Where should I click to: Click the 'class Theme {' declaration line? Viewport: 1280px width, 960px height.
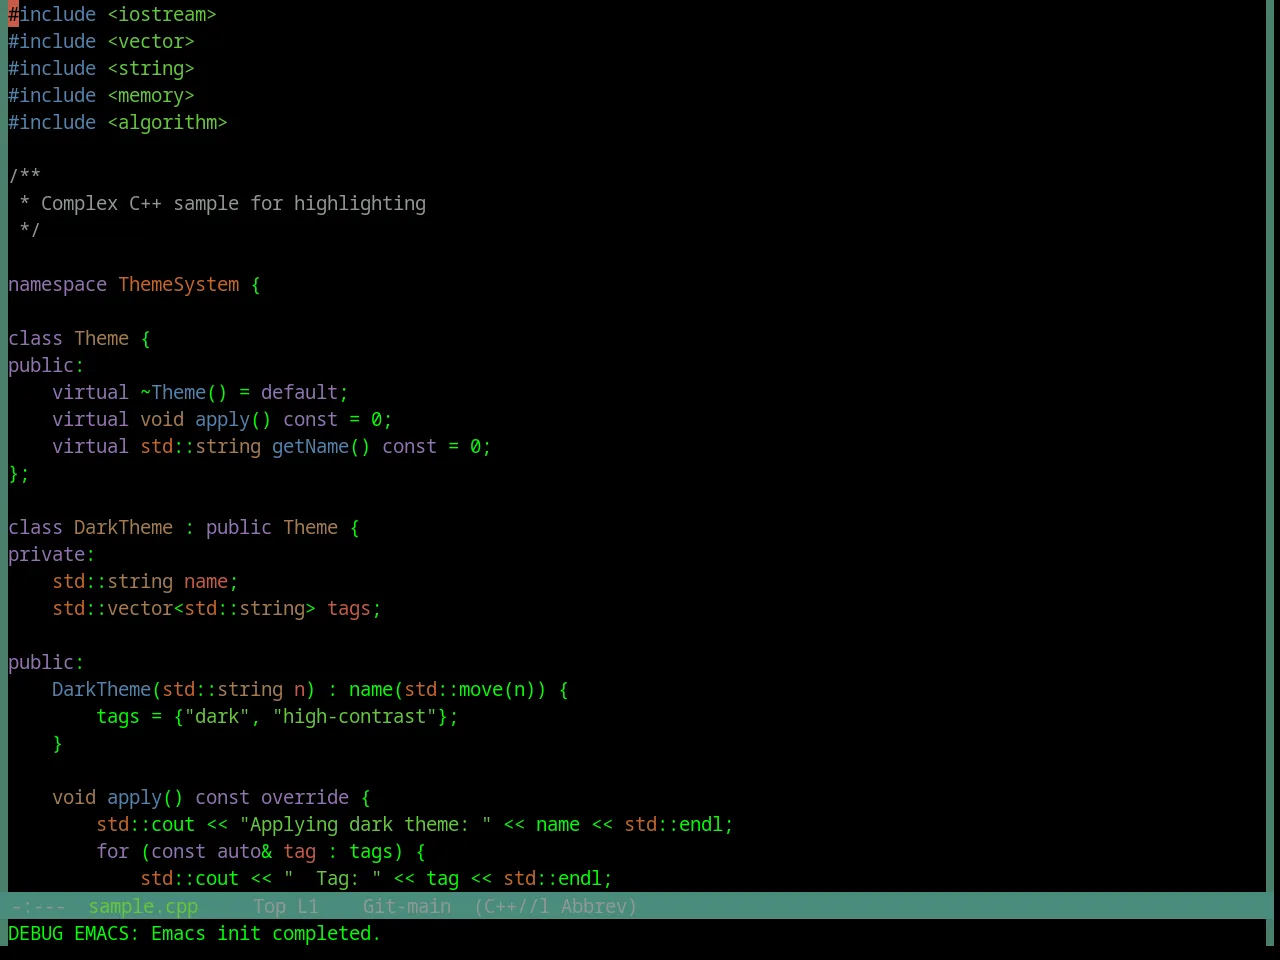[x=79, y=338]
